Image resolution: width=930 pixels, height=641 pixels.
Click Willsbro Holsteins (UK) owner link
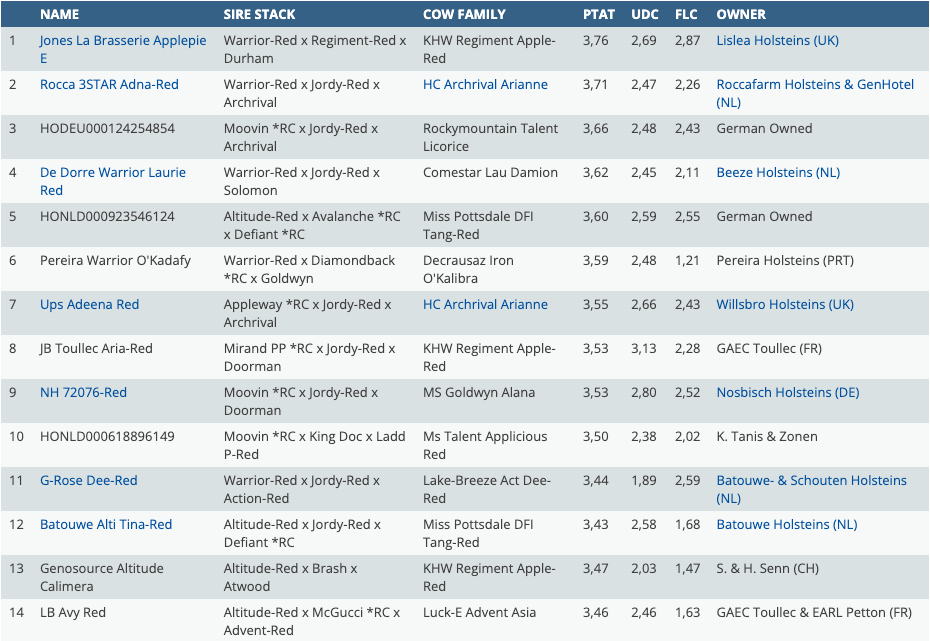[785, 305]
